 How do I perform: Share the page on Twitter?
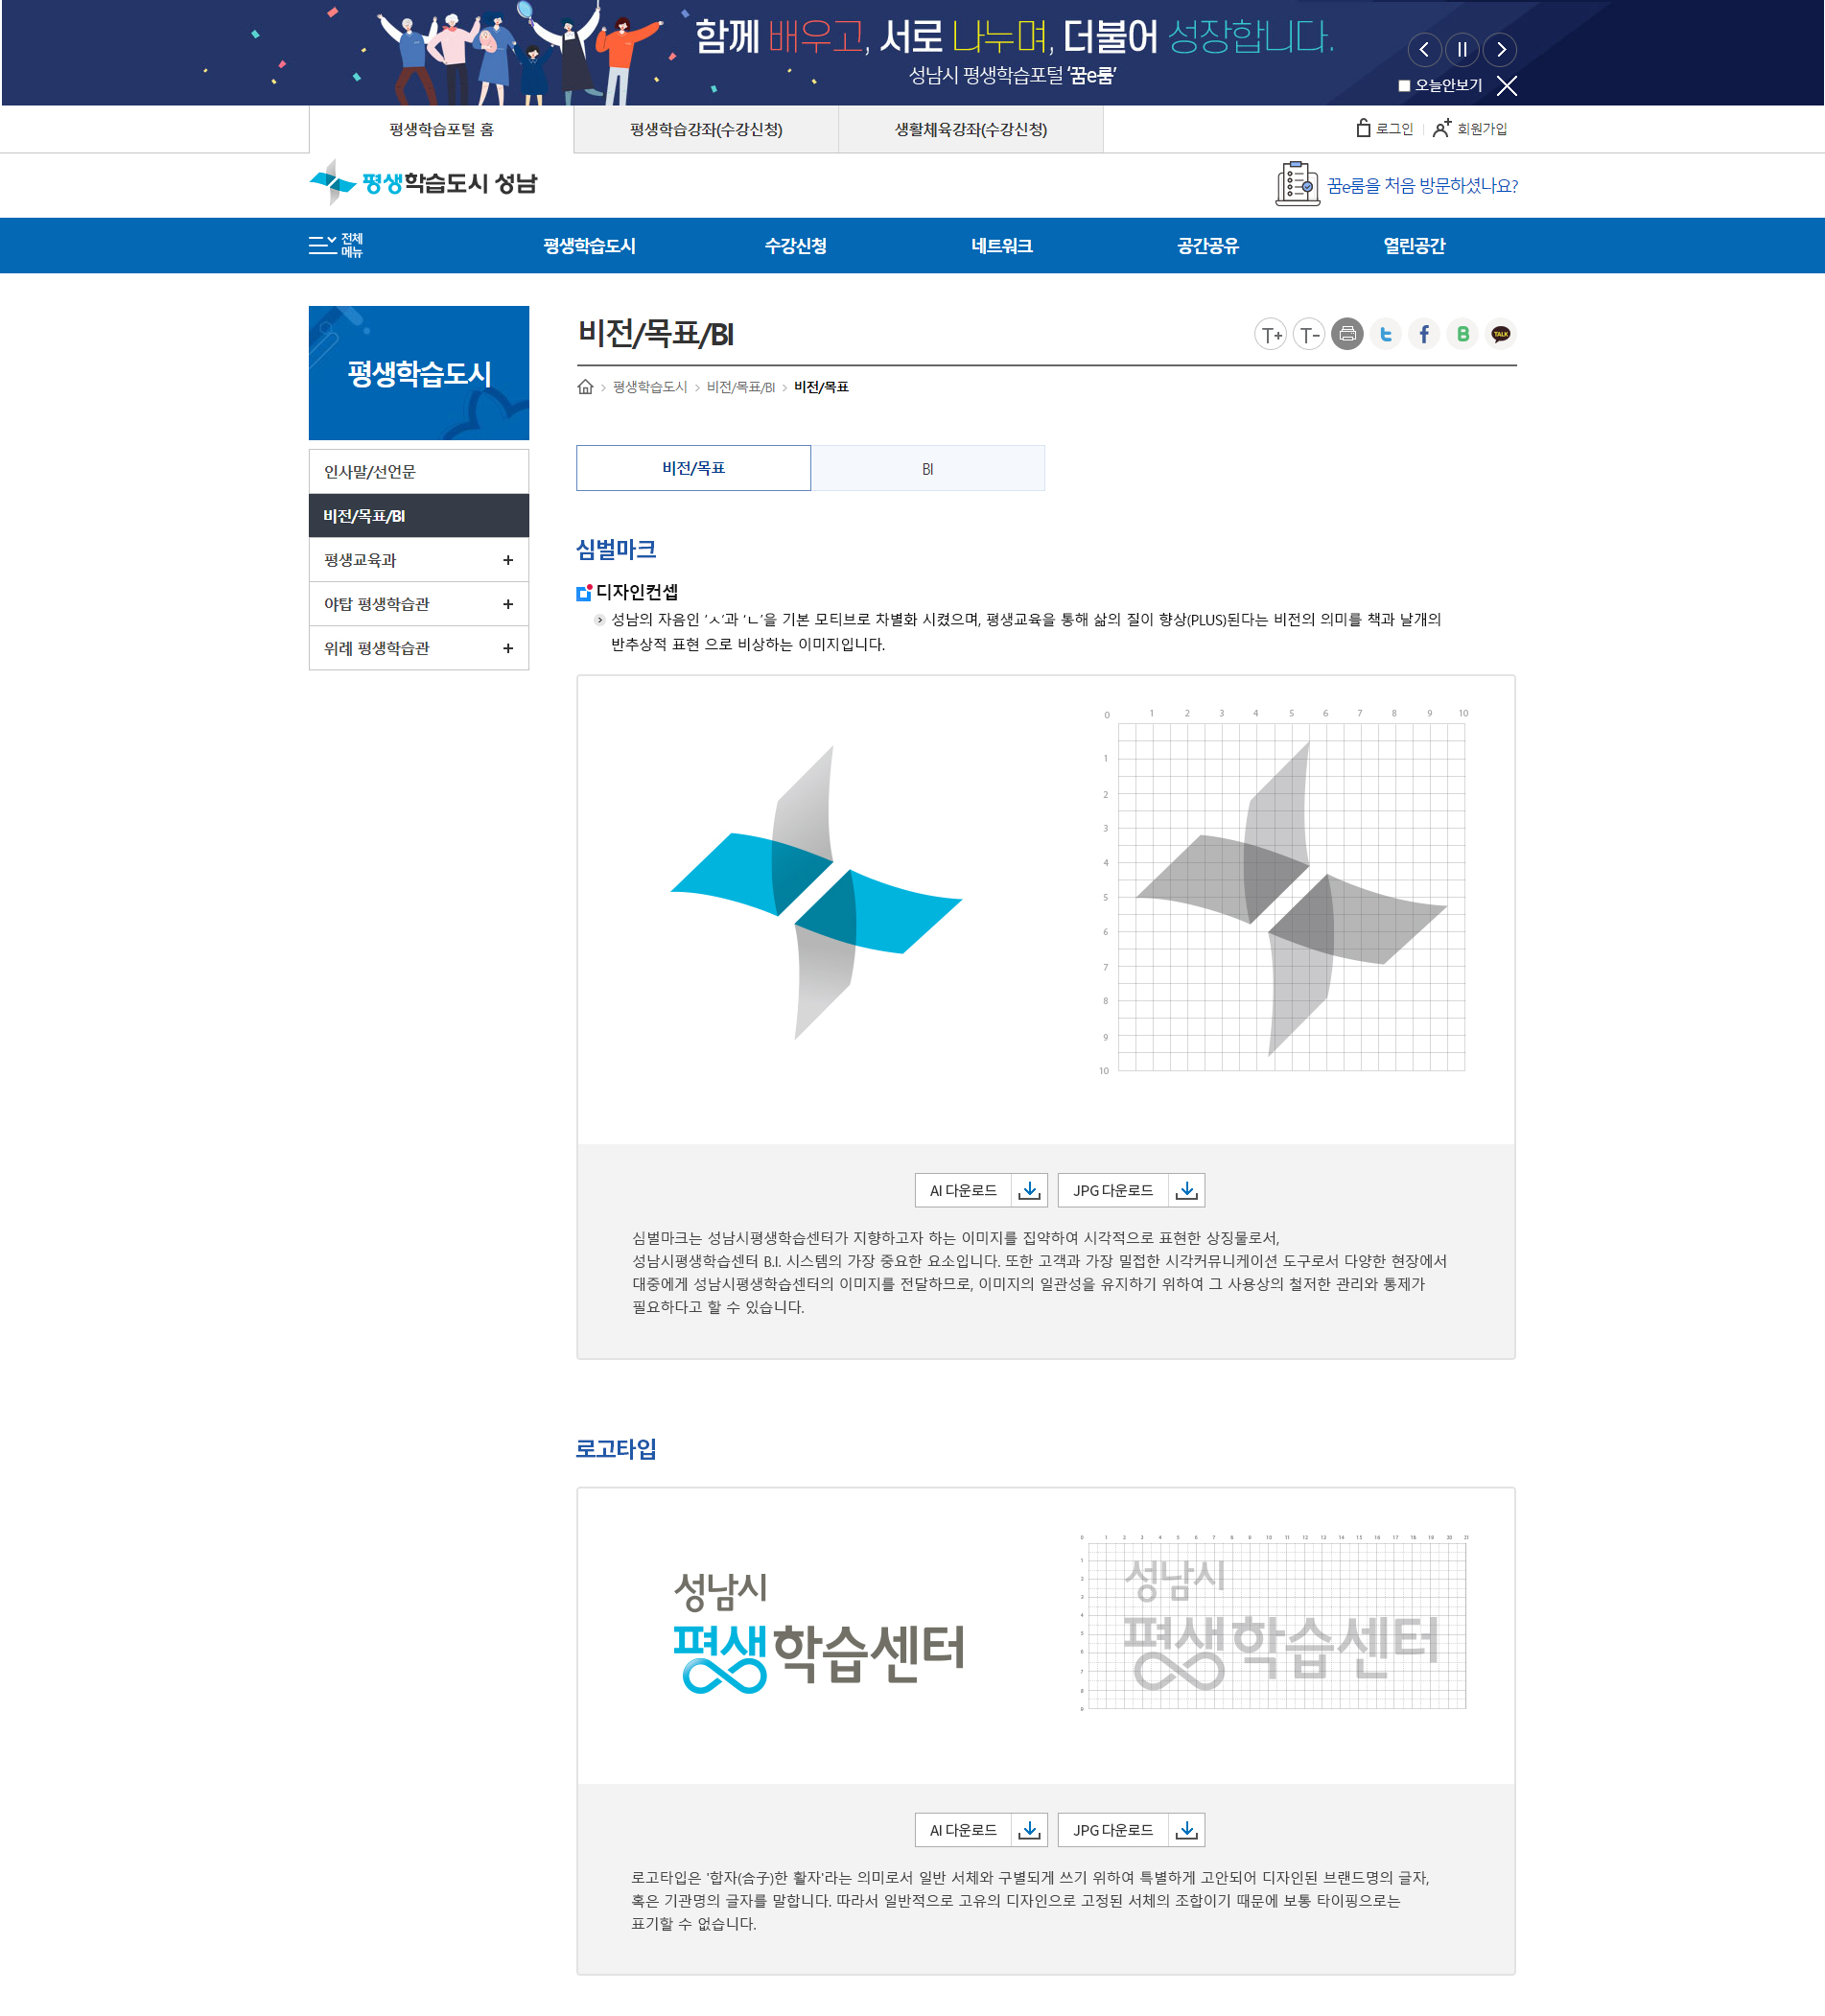[x=1386, y=335]
